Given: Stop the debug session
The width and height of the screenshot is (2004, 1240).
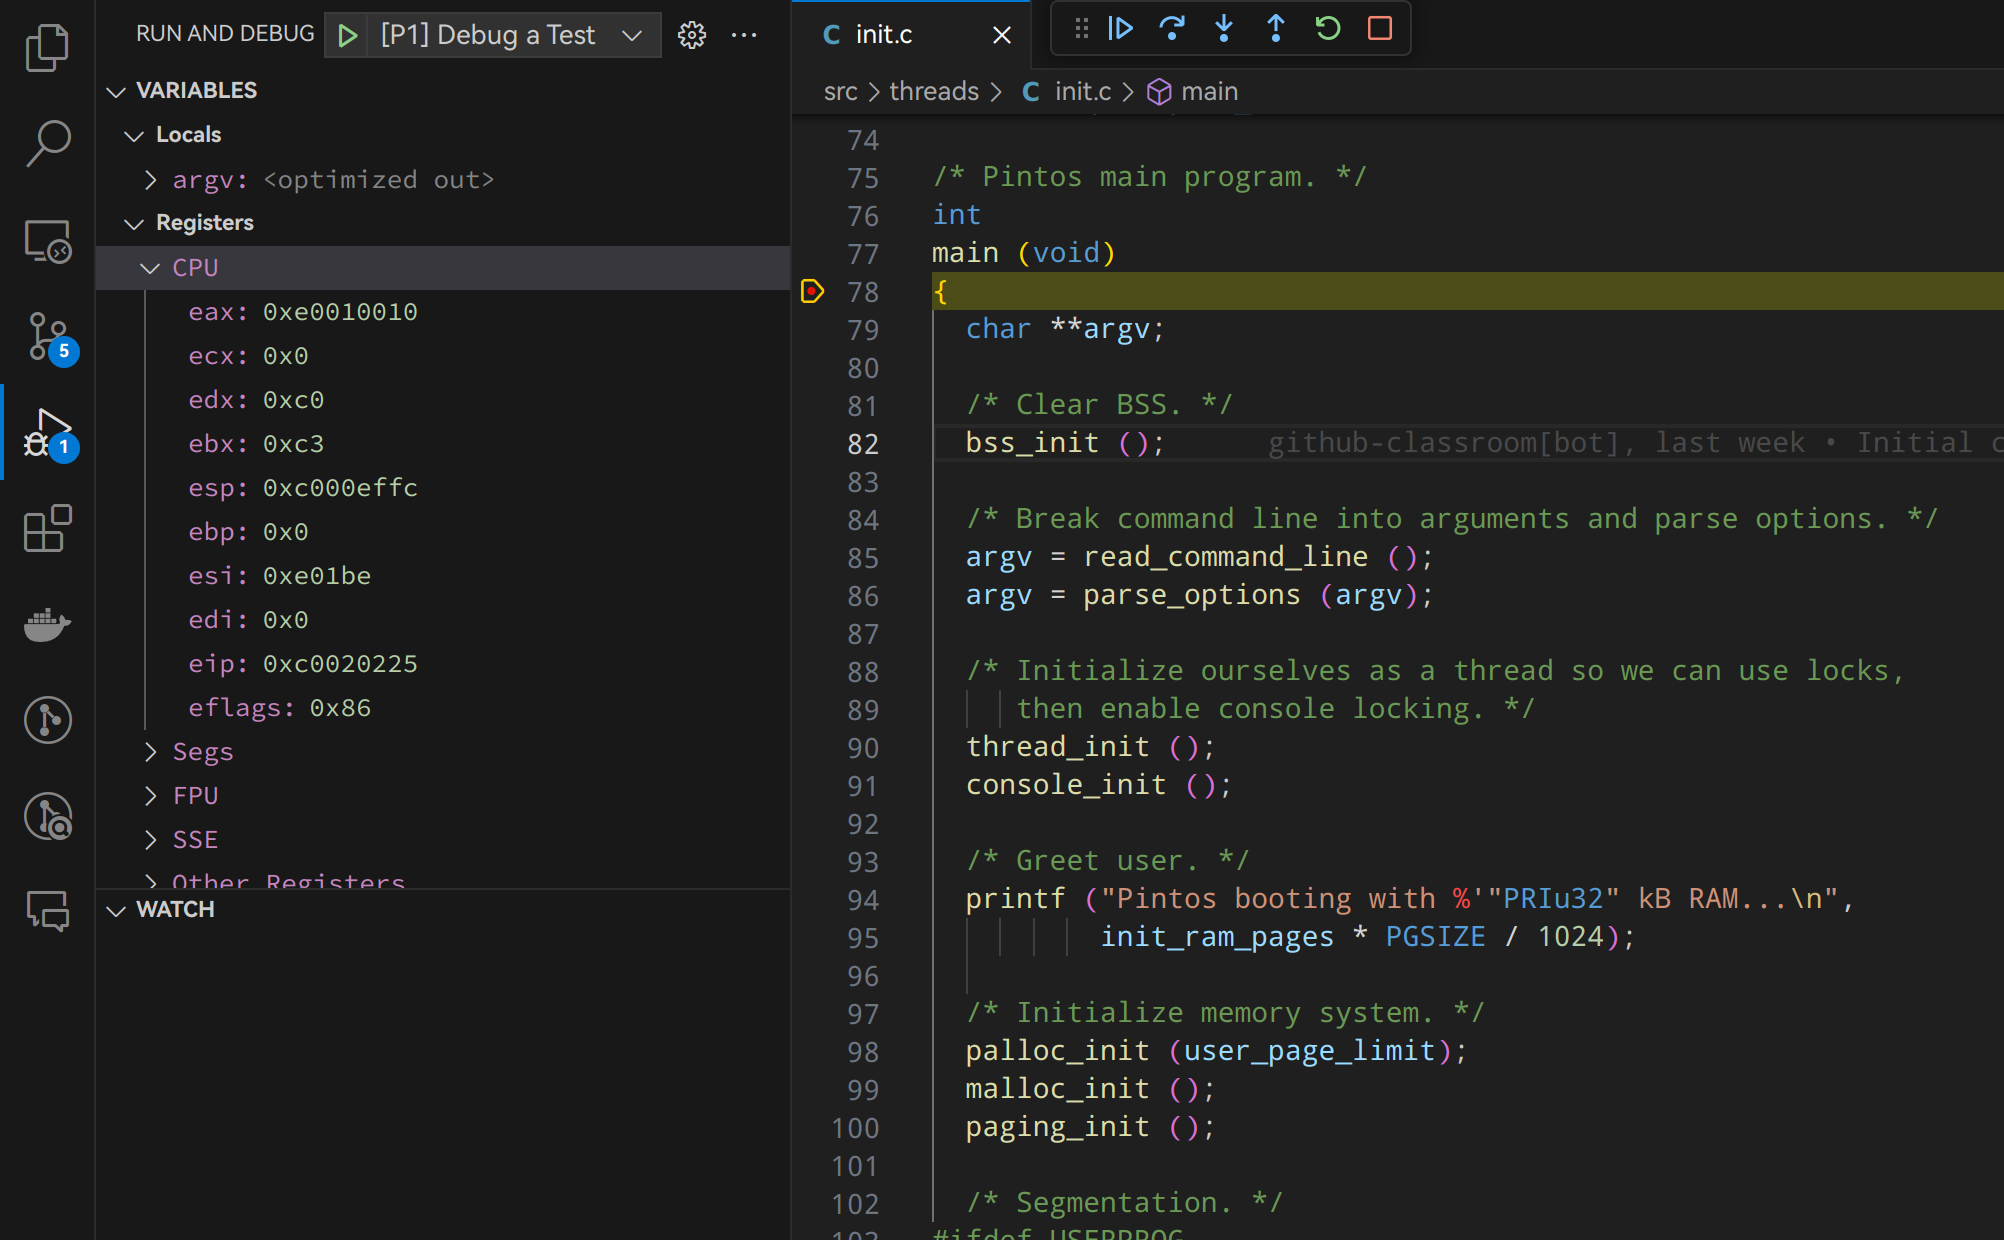Looking at the screenshot, I should tap(1380, 28).
